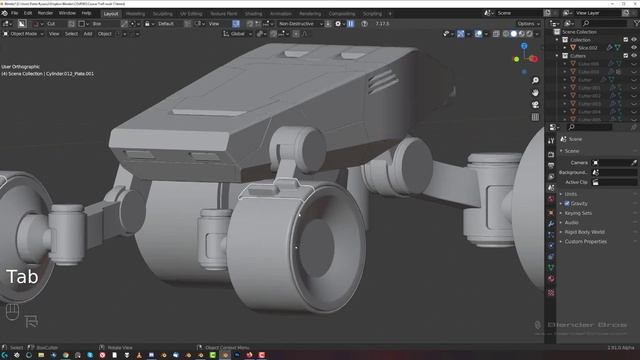Toggle X-ray view icon
The height and width of the screenshot is (360, 640).
(x=496, y=34)
